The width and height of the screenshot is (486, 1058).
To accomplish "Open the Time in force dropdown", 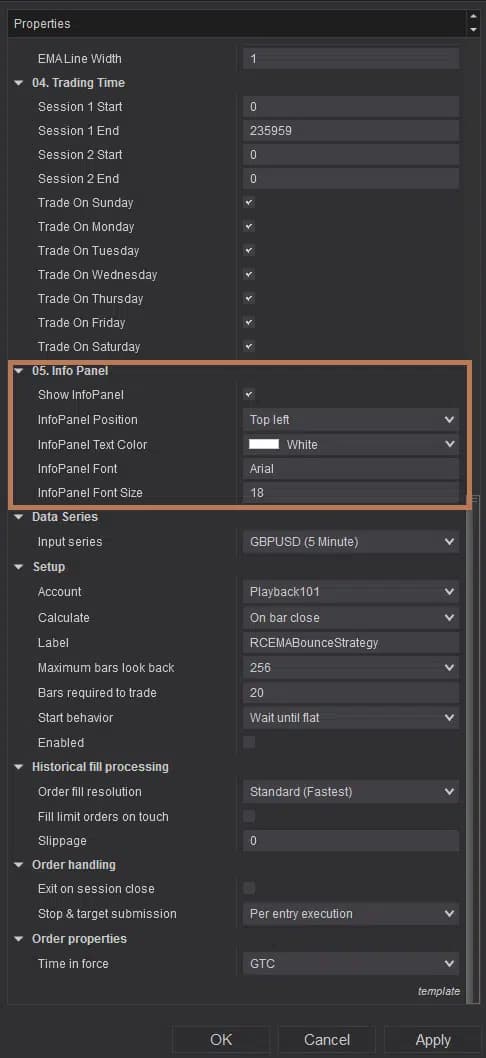I will click(350, 964).
